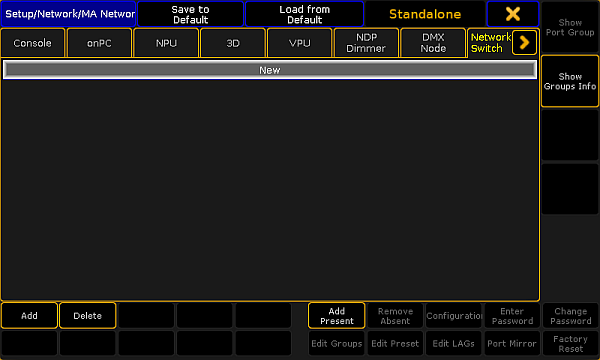Click the Add button
This screenshot has width=600, height=360.
pyautogui.click(x=29, y=316)
